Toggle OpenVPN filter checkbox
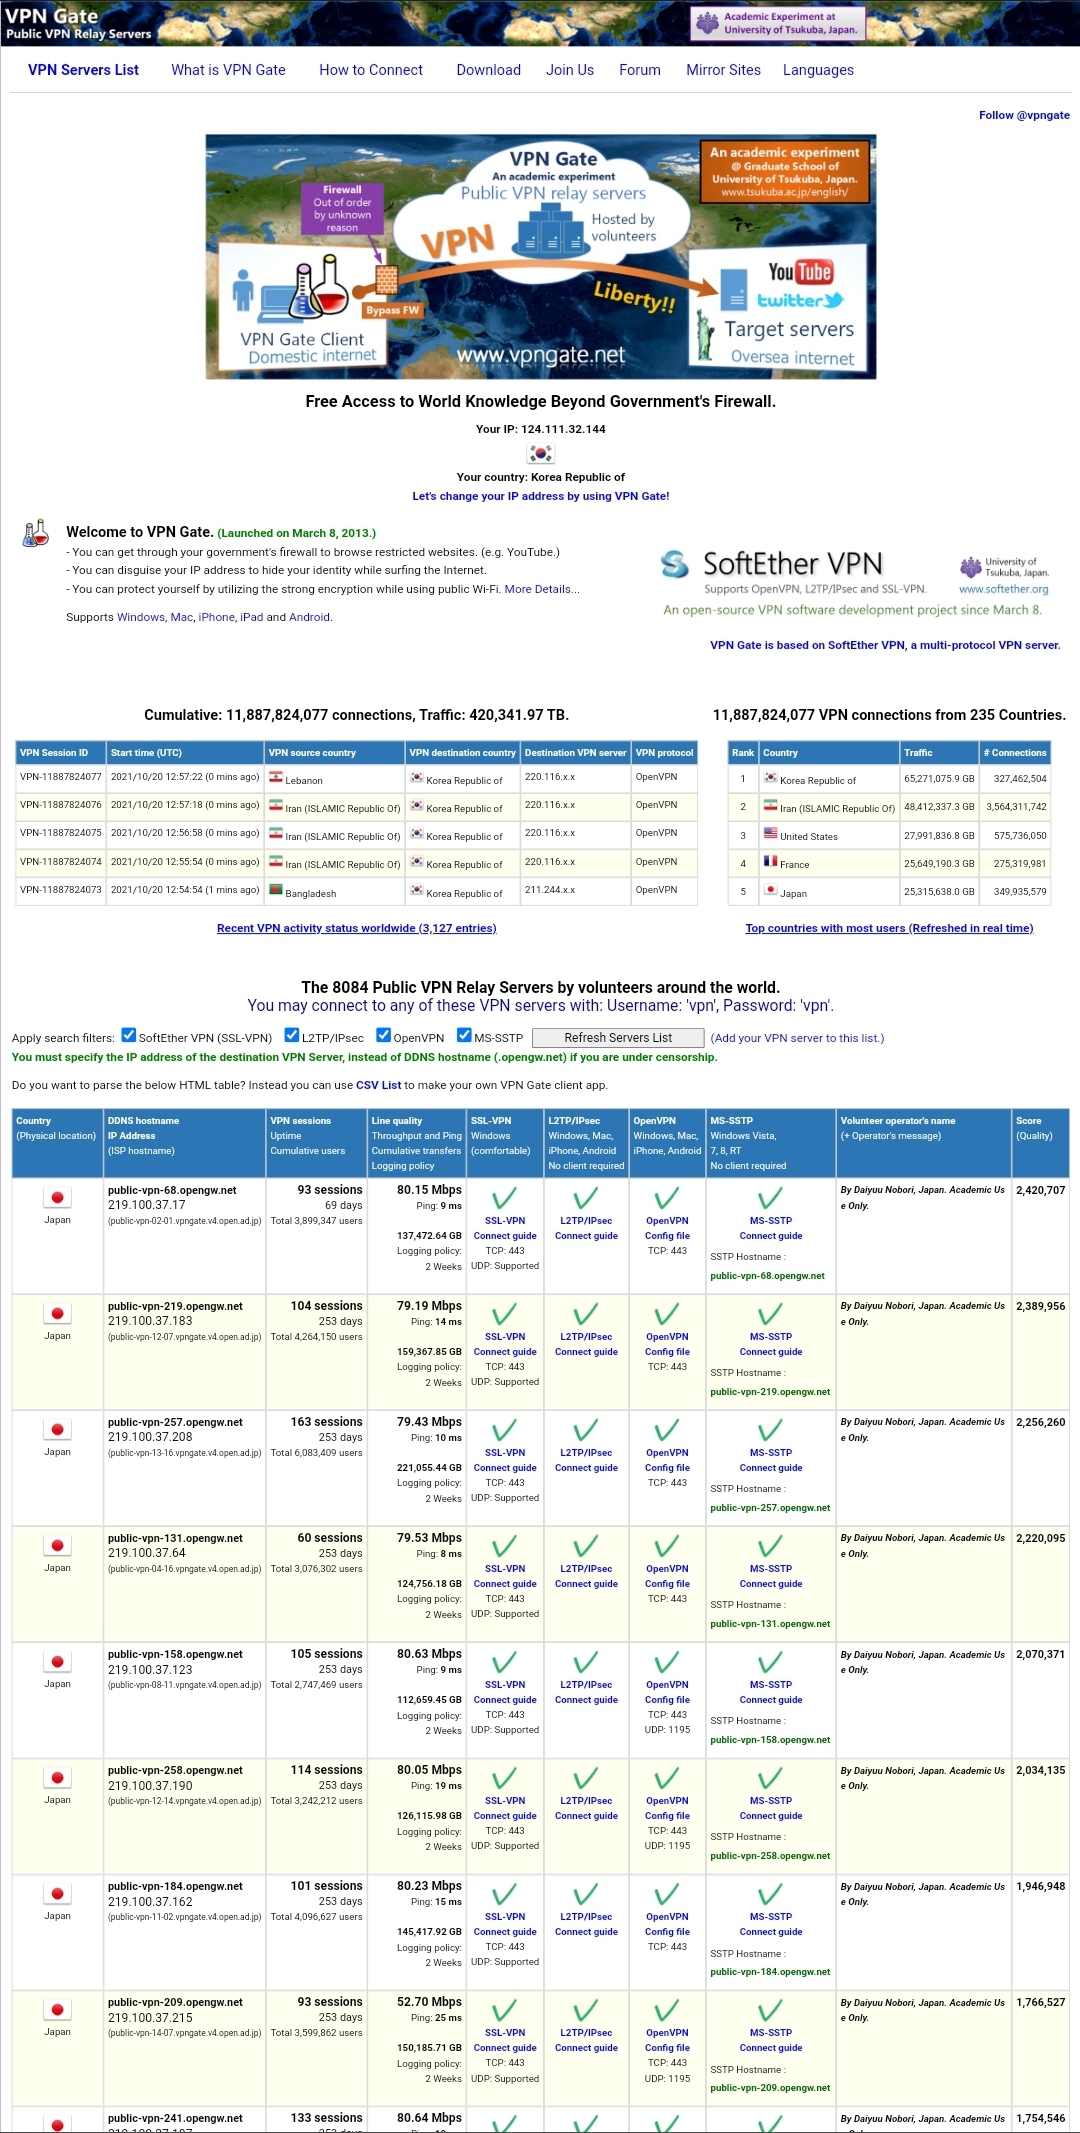Viewport: 1080px width, 2133px height. [383, 1035]
